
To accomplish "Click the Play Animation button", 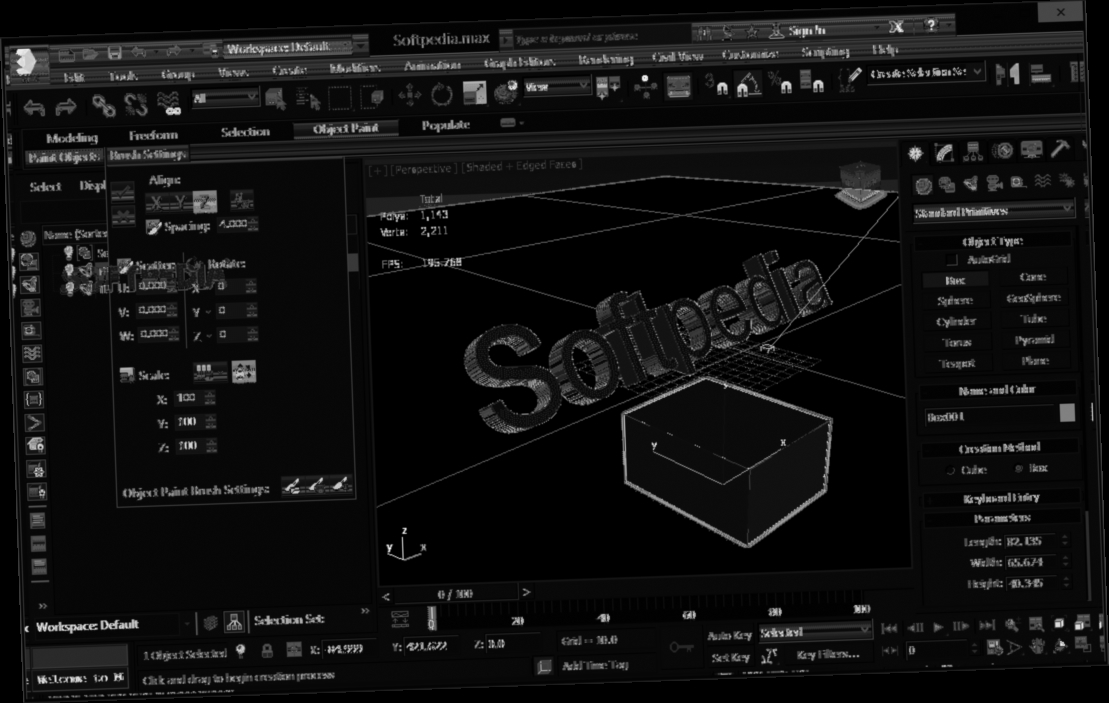I will [939, 627].
